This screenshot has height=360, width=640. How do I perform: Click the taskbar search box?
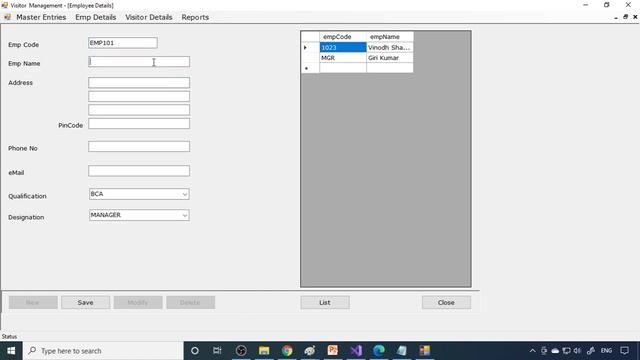pos(103,351)
